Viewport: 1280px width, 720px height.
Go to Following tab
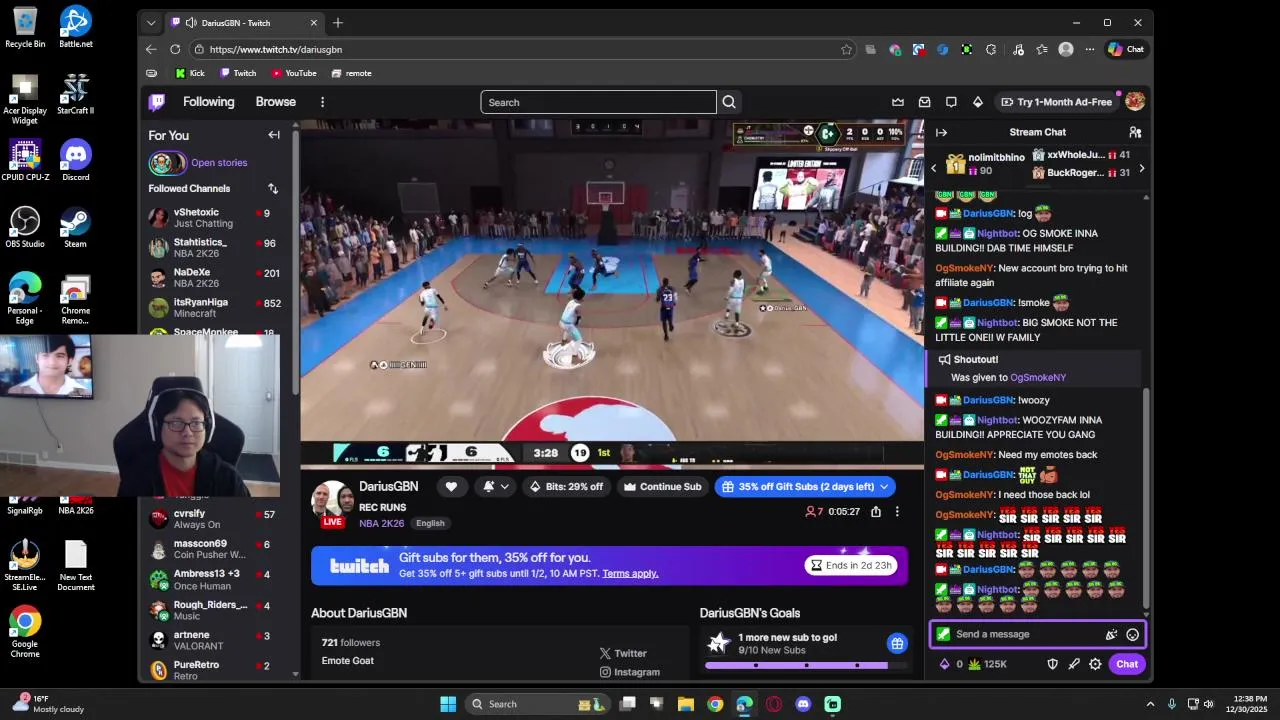[208, 102]
